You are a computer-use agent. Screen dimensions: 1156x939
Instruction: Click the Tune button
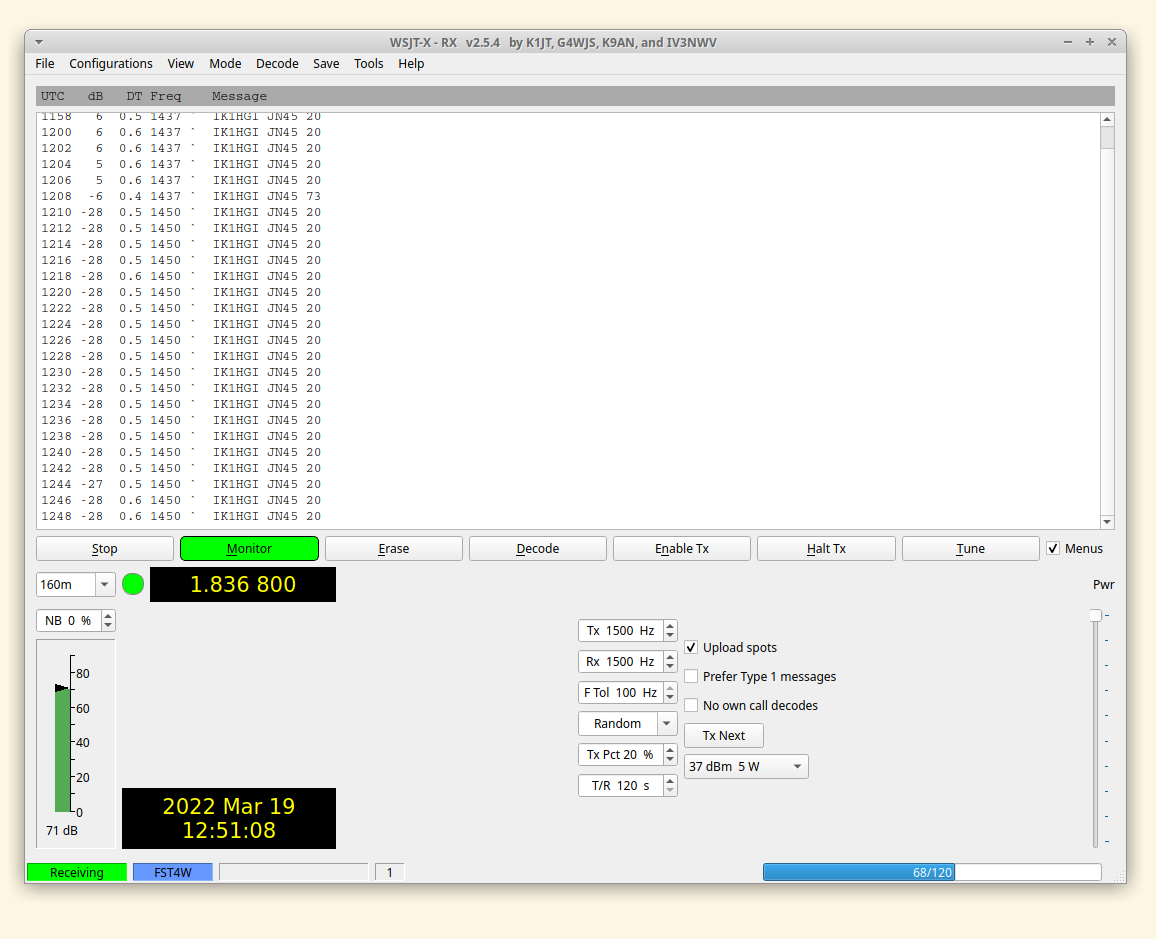970,548
